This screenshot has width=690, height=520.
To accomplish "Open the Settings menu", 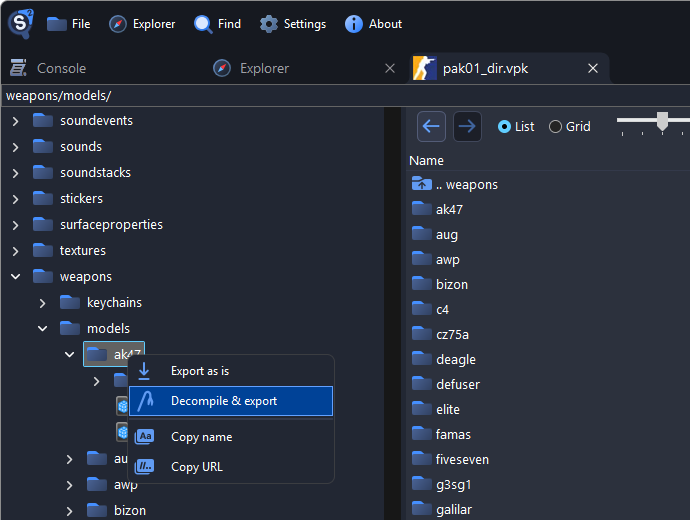I will coord(293,24).
